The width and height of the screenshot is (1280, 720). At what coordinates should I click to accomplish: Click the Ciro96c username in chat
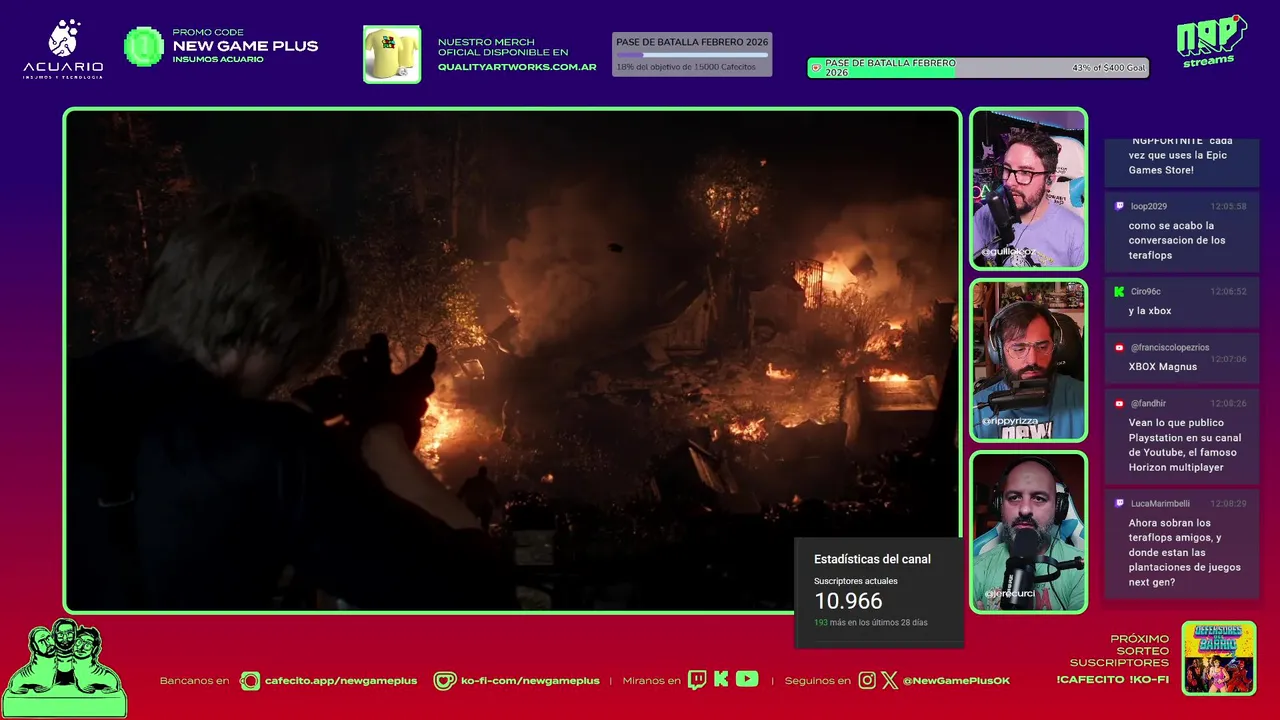tap(1146, 292)
